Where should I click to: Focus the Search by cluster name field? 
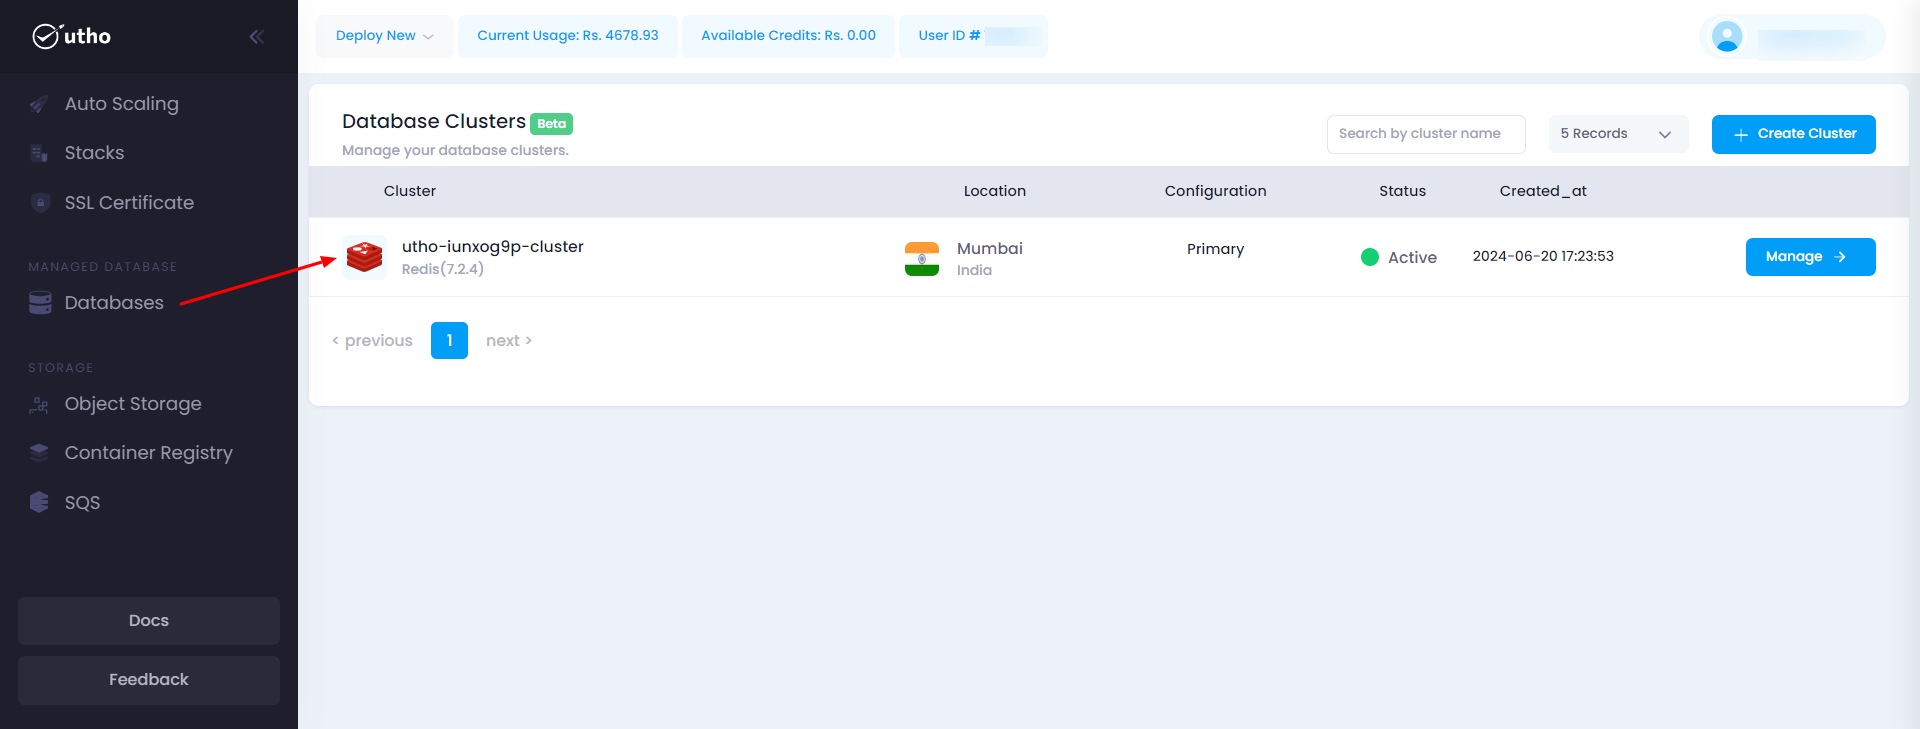point(1426,134)
